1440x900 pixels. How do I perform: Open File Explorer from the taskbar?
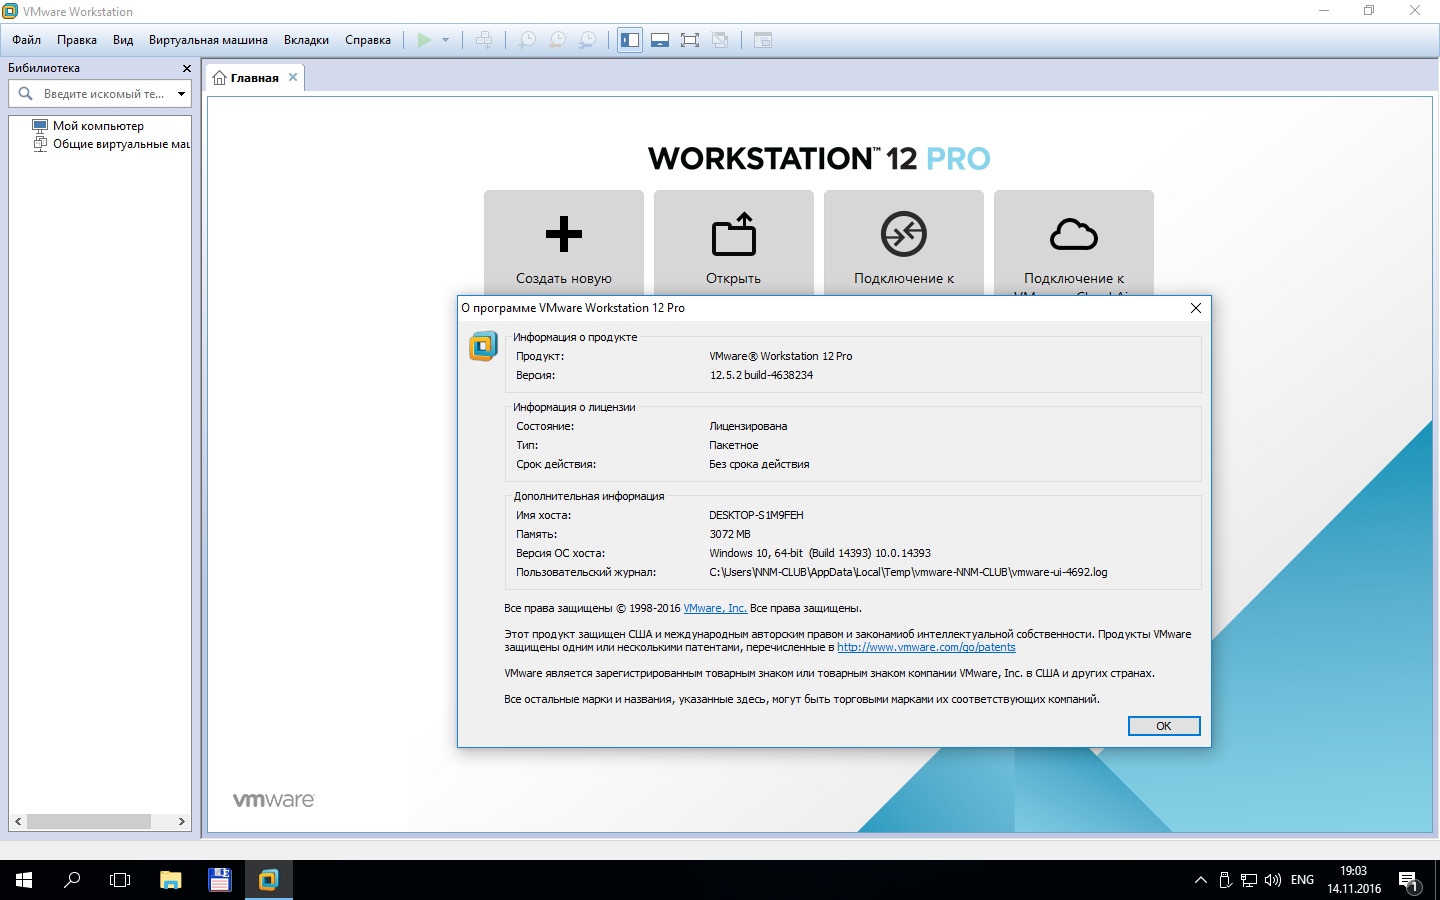pos(170,880)
